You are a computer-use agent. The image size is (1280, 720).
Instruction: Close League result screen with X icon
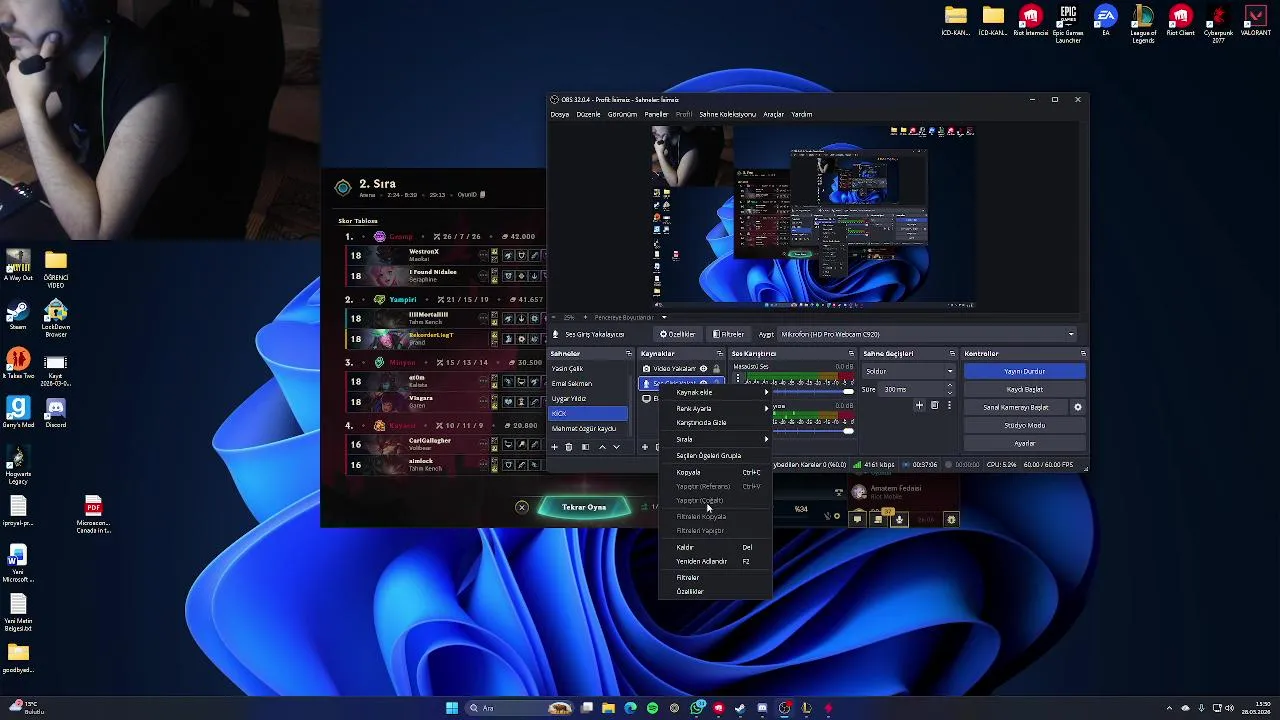(x=521, y=507)
